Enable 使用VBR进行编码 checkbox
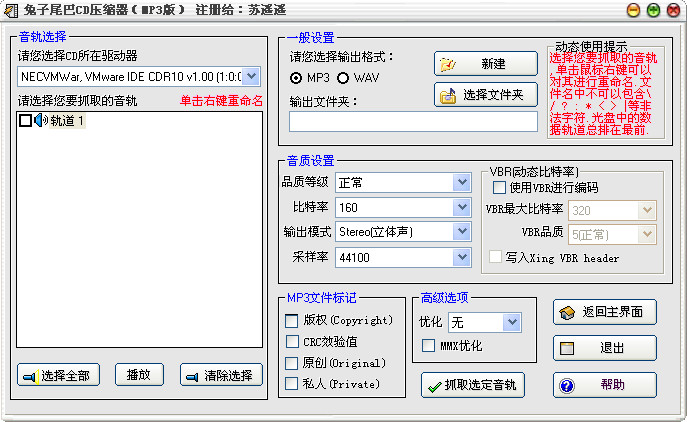Viewport: 687px width, 422px height. (499, 188)
